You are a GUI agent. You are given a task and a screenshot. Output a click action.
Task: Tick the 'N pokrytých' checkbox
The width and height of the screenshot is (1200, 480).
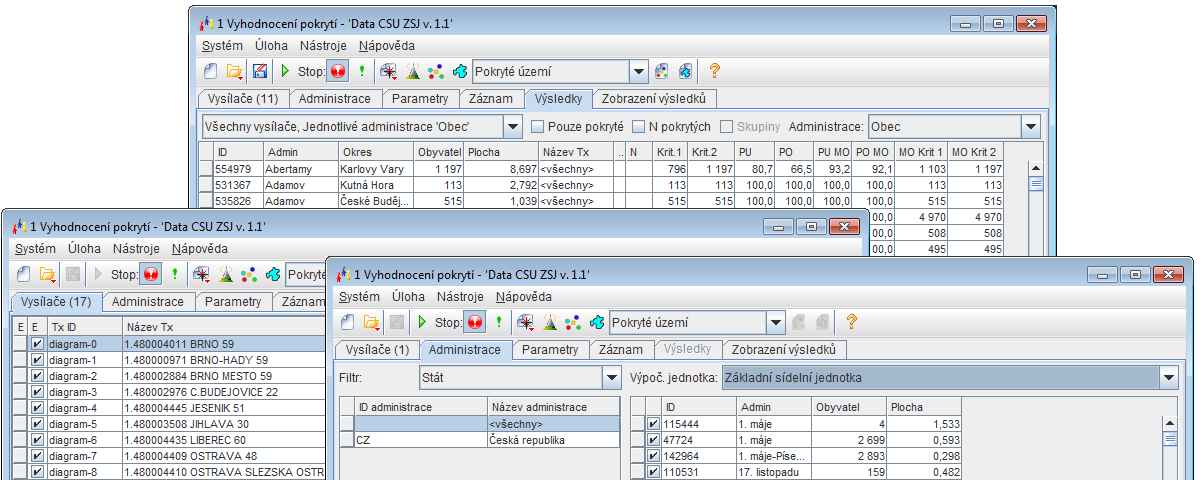[639, 127]
